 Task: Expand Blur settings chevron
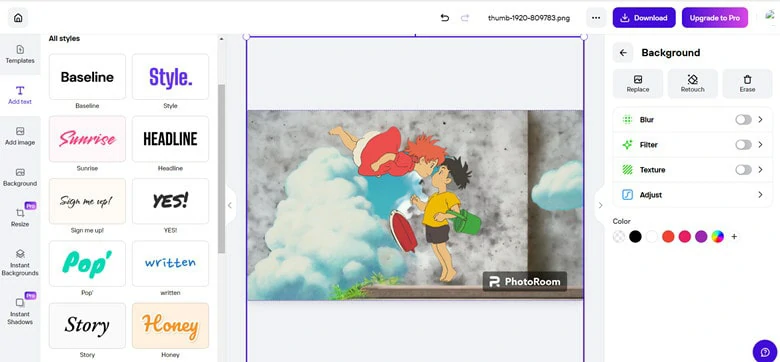pyautogui.click(x=760, y=120)
